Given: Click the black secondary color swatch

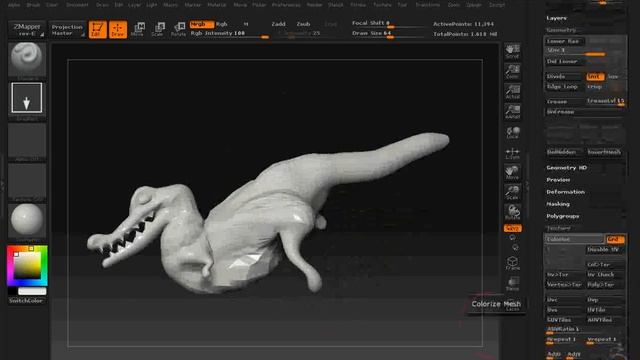Looking at the screenshot, I should [x=12, y=291].
